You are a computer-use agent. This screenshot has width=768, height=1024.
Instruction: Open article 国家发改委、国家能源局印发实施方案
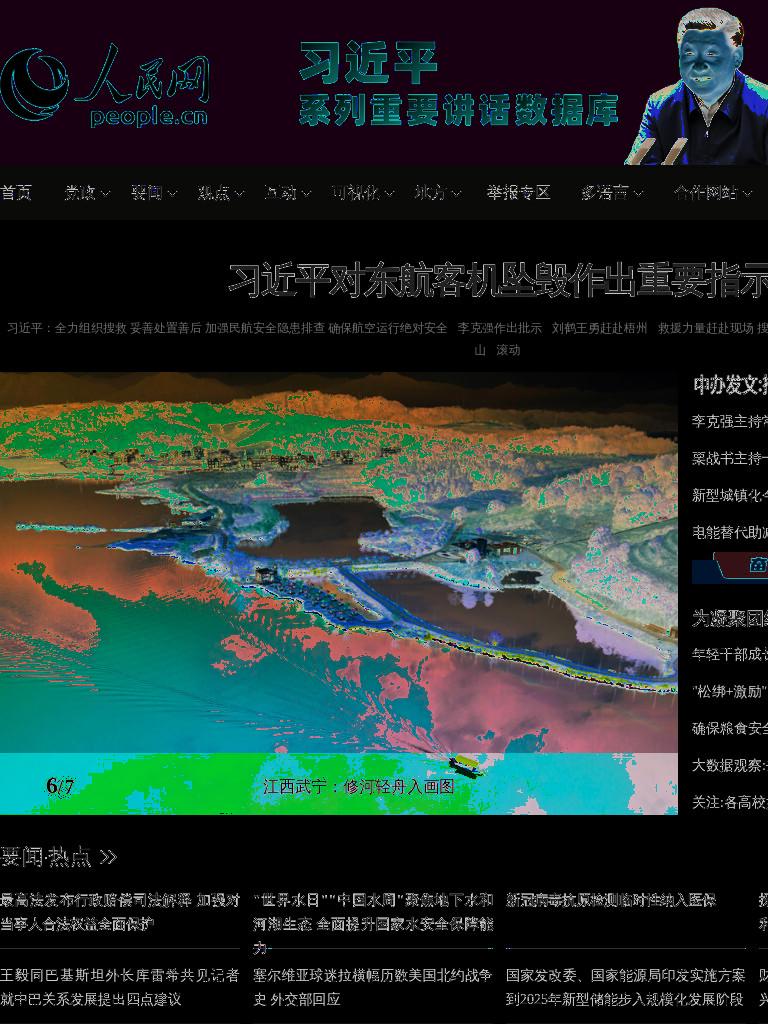click(x=626, y=987)
